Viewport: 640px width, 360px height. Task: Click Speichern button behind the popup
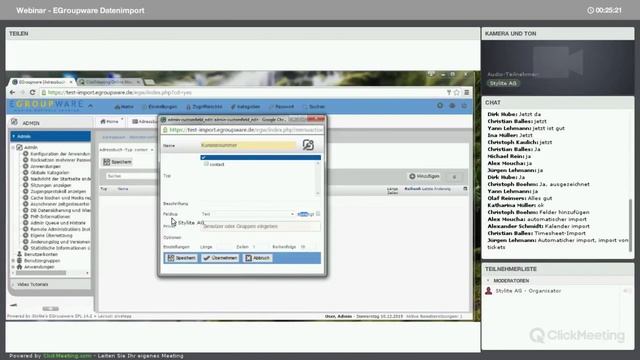tap(118, 162)
